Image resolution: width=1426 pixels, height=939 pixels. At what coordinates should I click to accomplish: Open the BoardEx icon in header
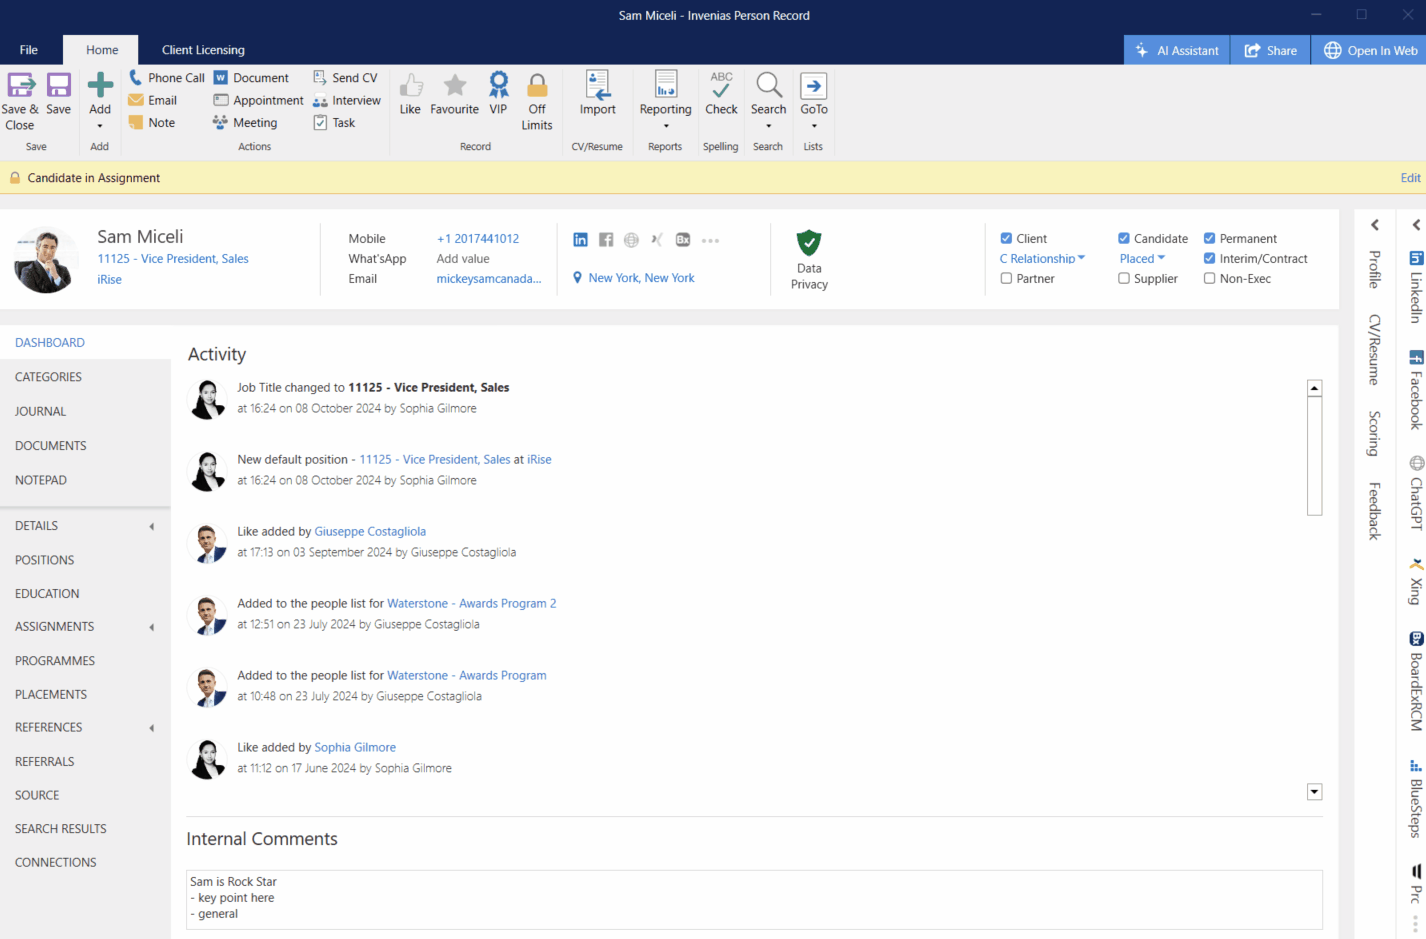[x=683, y=240]
